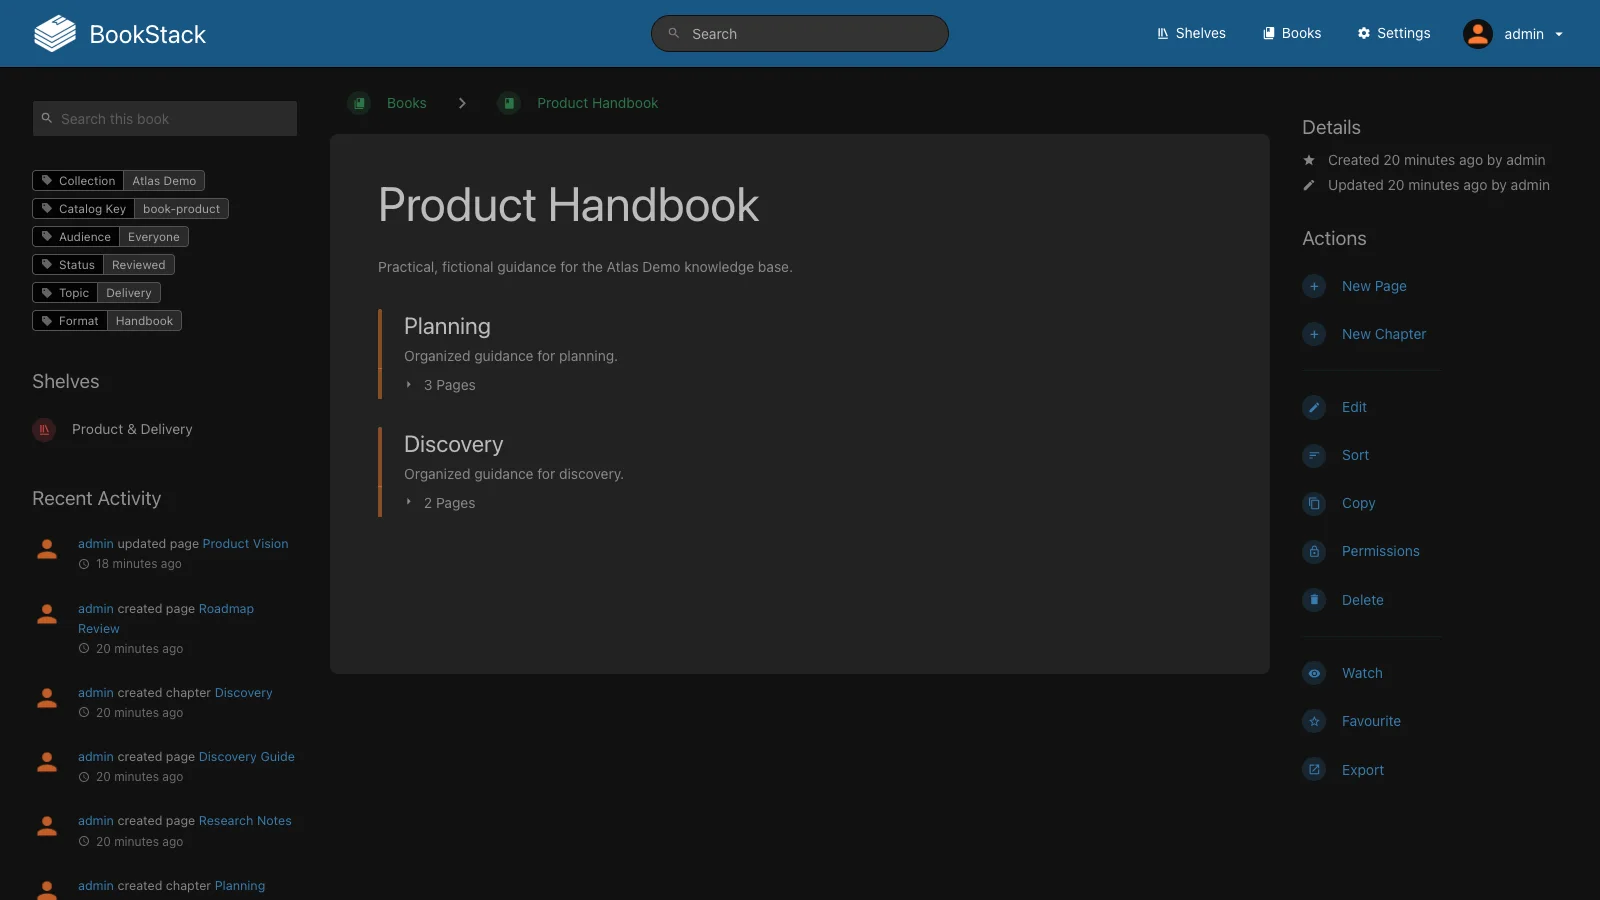
Task: Open the Product & Delivery shelf link
Action: 132,429
